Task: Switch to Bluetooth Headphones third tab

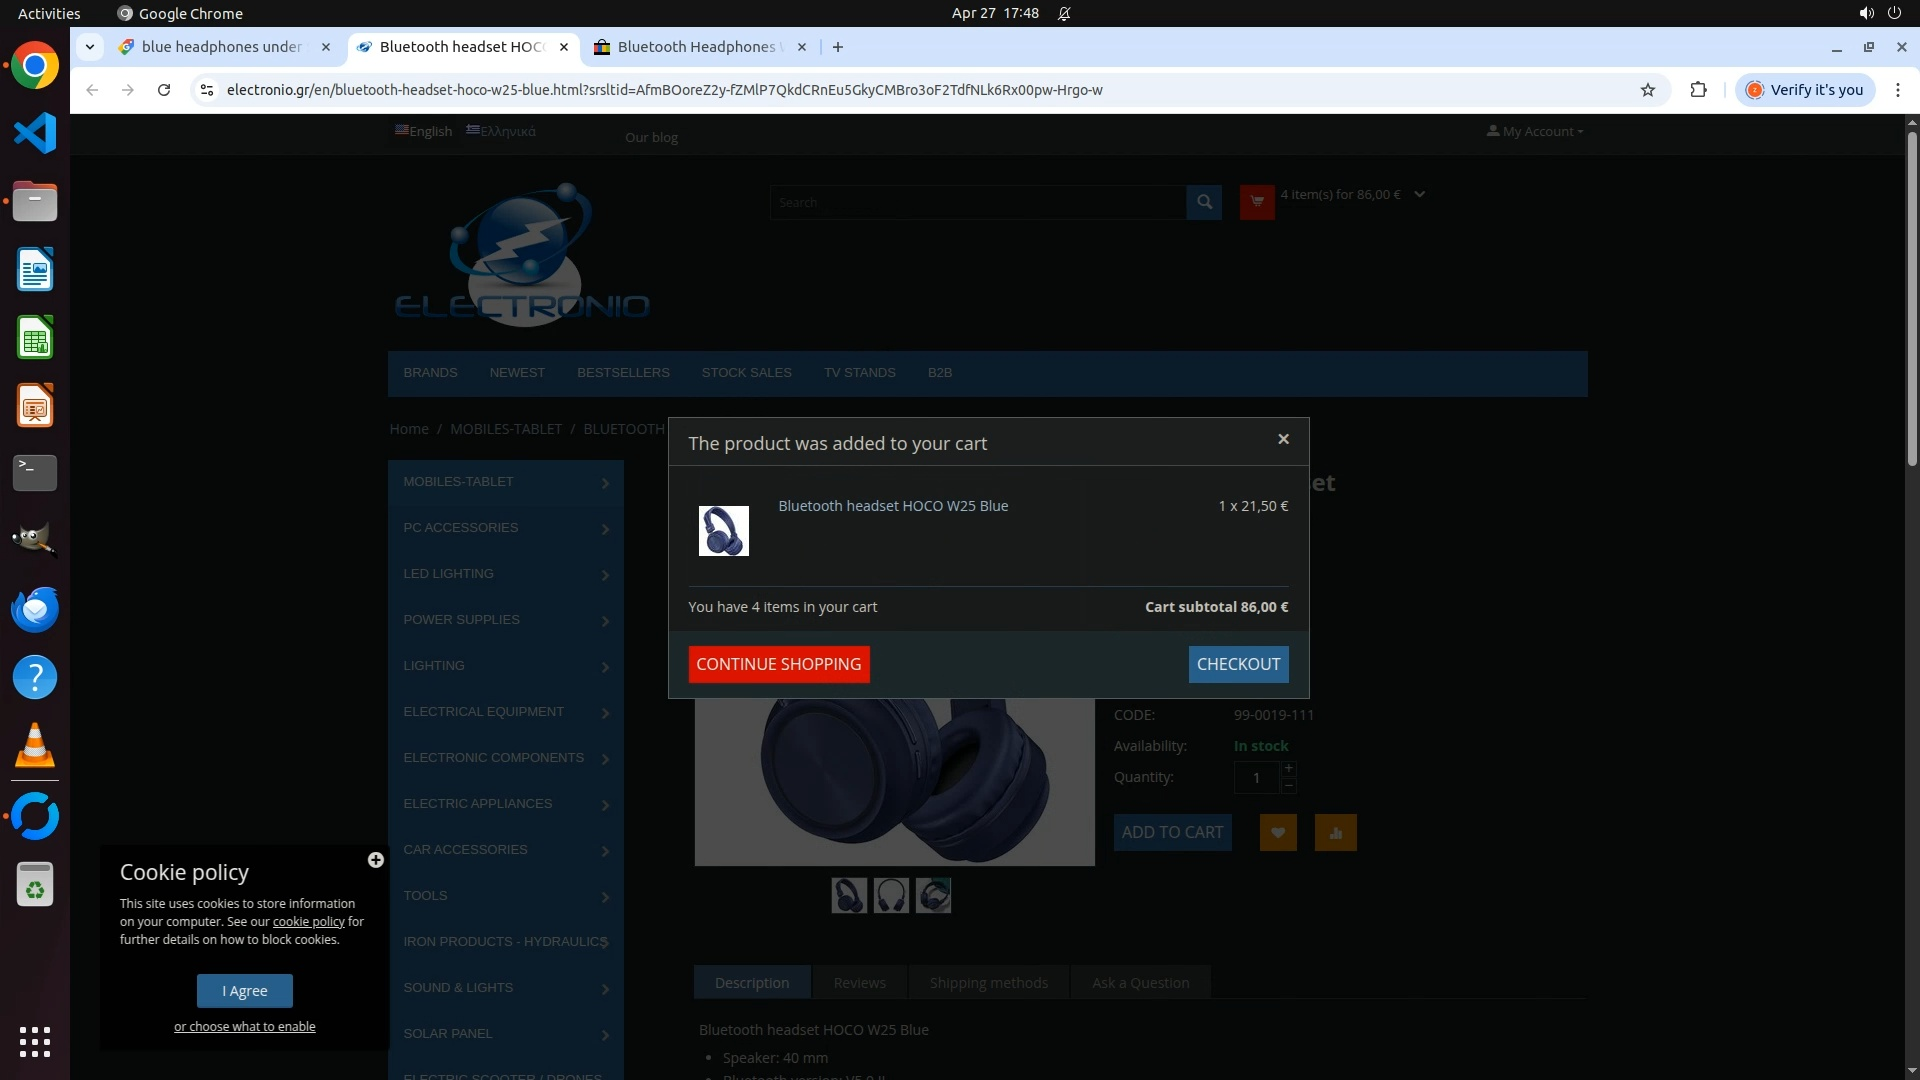Action: (x=696, y=47)
